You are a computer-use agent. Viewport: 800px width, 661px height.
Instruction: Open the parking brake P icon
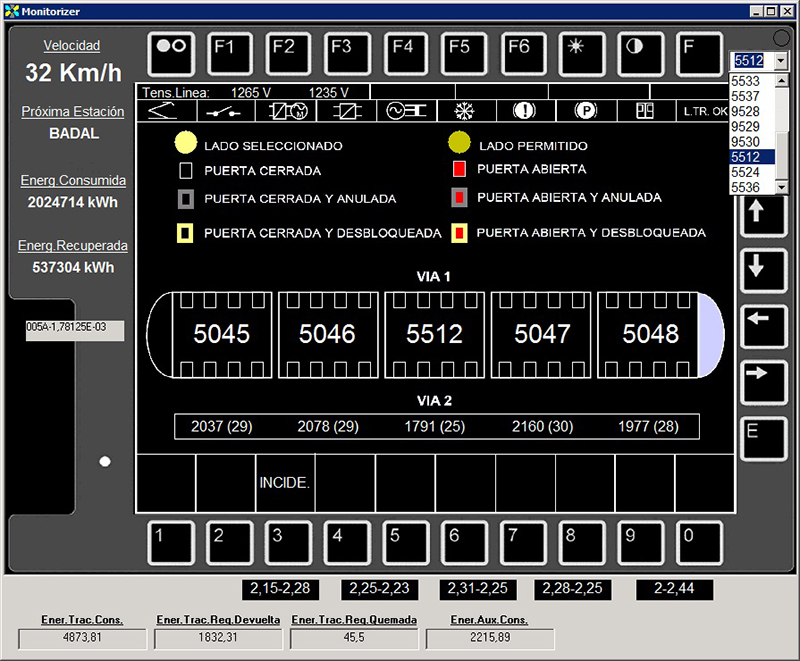585,111
